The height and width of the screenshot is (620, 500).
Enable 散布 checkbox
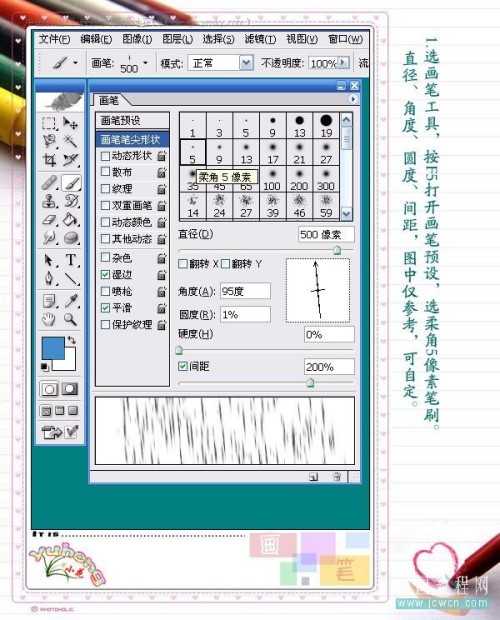pyautogui.click(x=105, y=172)
